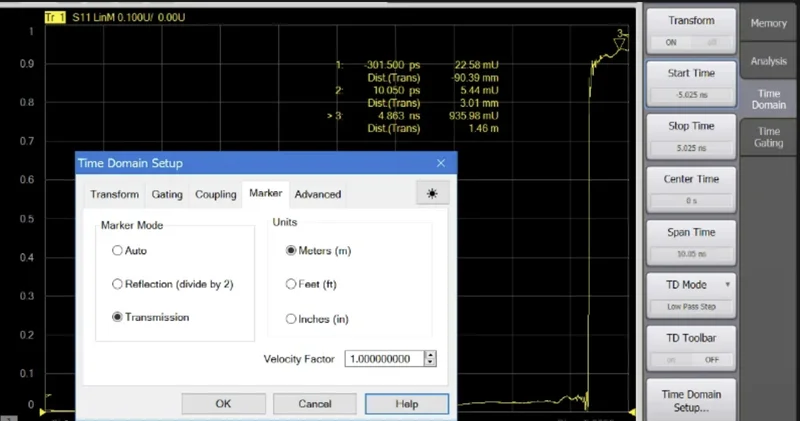Screen dimensions: 800x421
Task: Choose Inches (in) units option
Action: [x=292, y=319]
